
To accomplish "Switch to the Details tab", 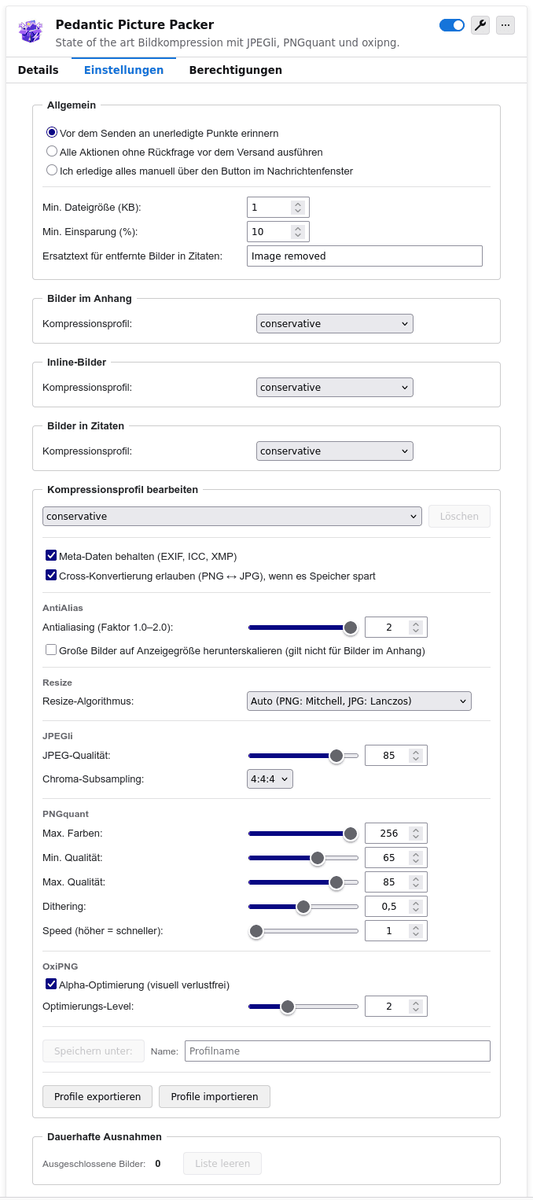I will (x=38, y=70).
